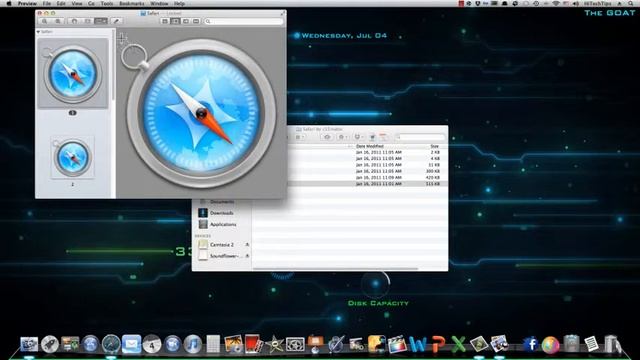Open the Bookmarks menu
The width and height of the screenshot is (640, 360).
131,3
